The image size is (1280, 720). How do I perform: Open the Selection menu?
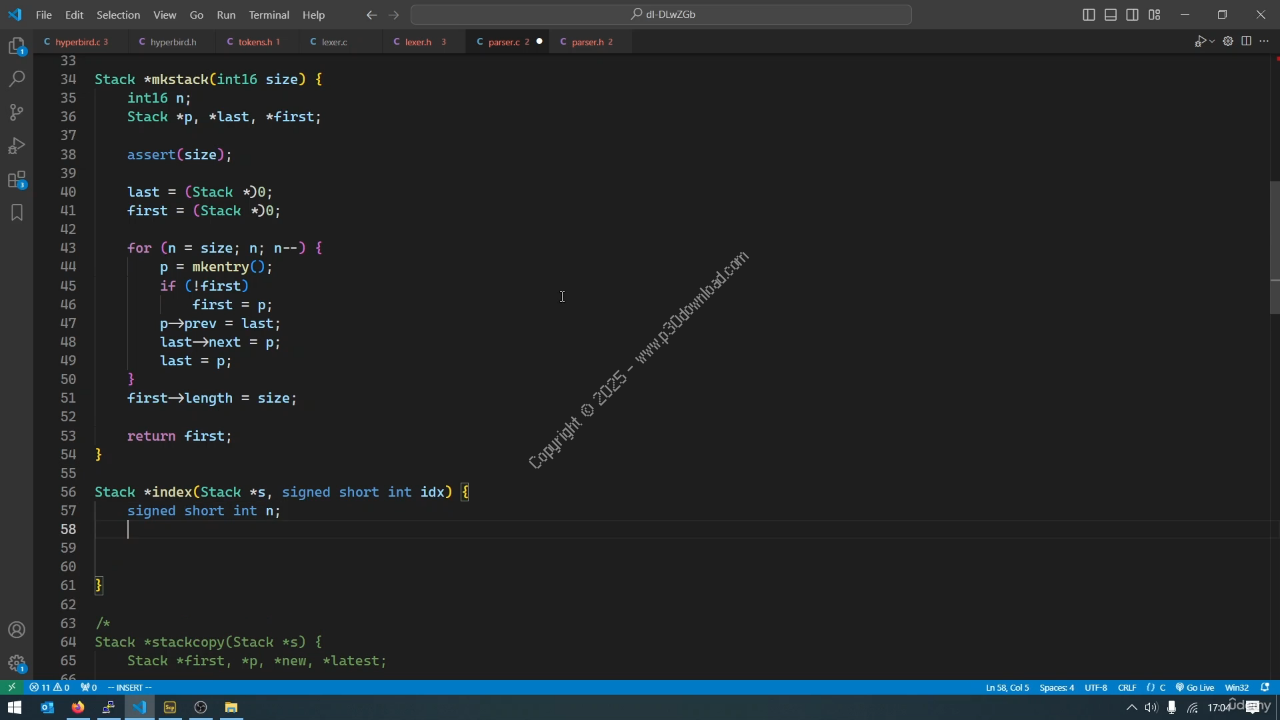click(x=118, y=15)
